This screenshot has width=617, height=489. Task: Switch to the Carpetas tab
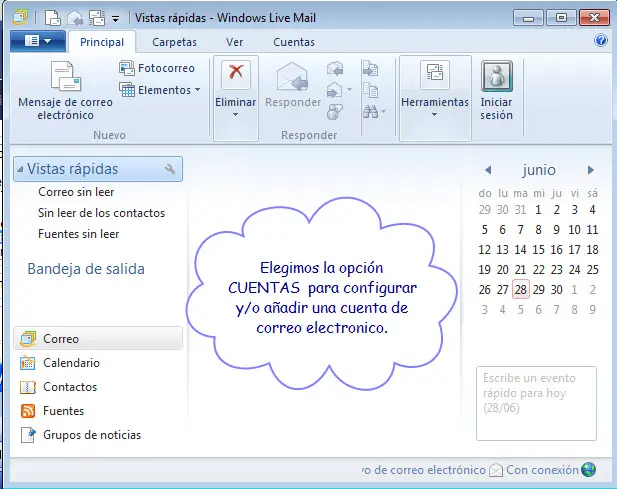tap(174, 42)
